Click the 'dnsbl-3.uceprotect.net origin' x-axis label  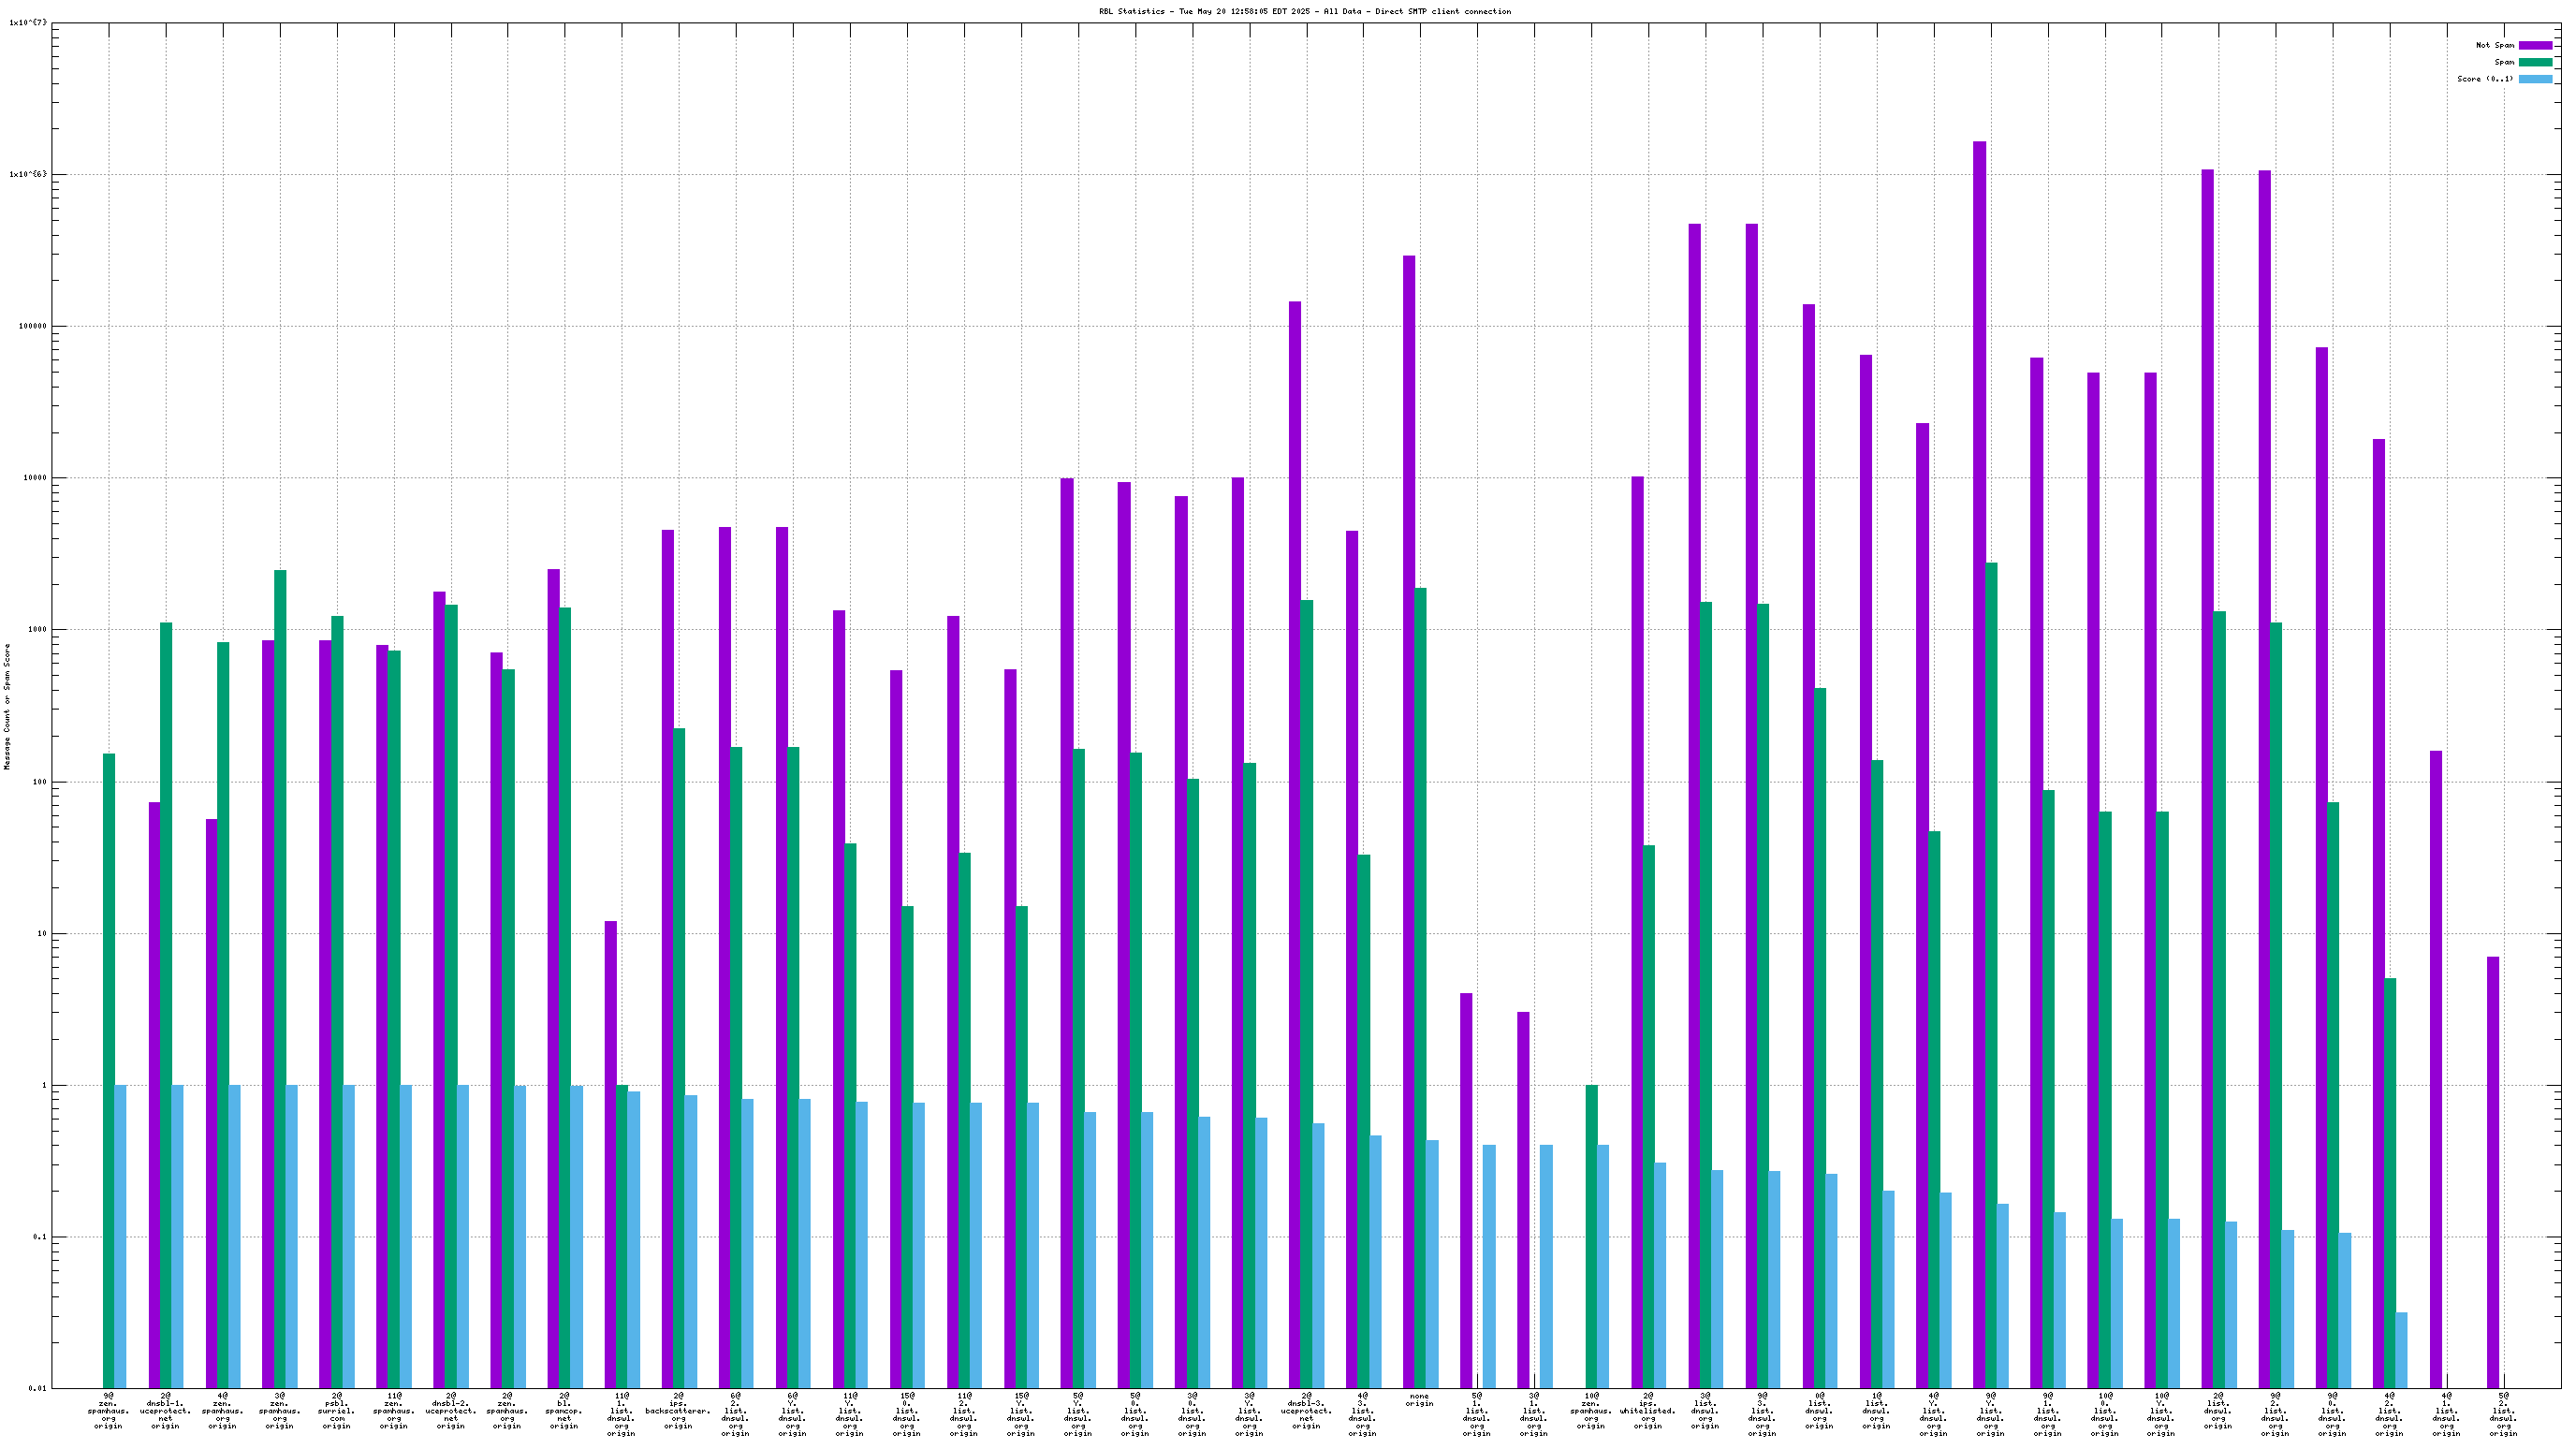coord(1306,1411)
